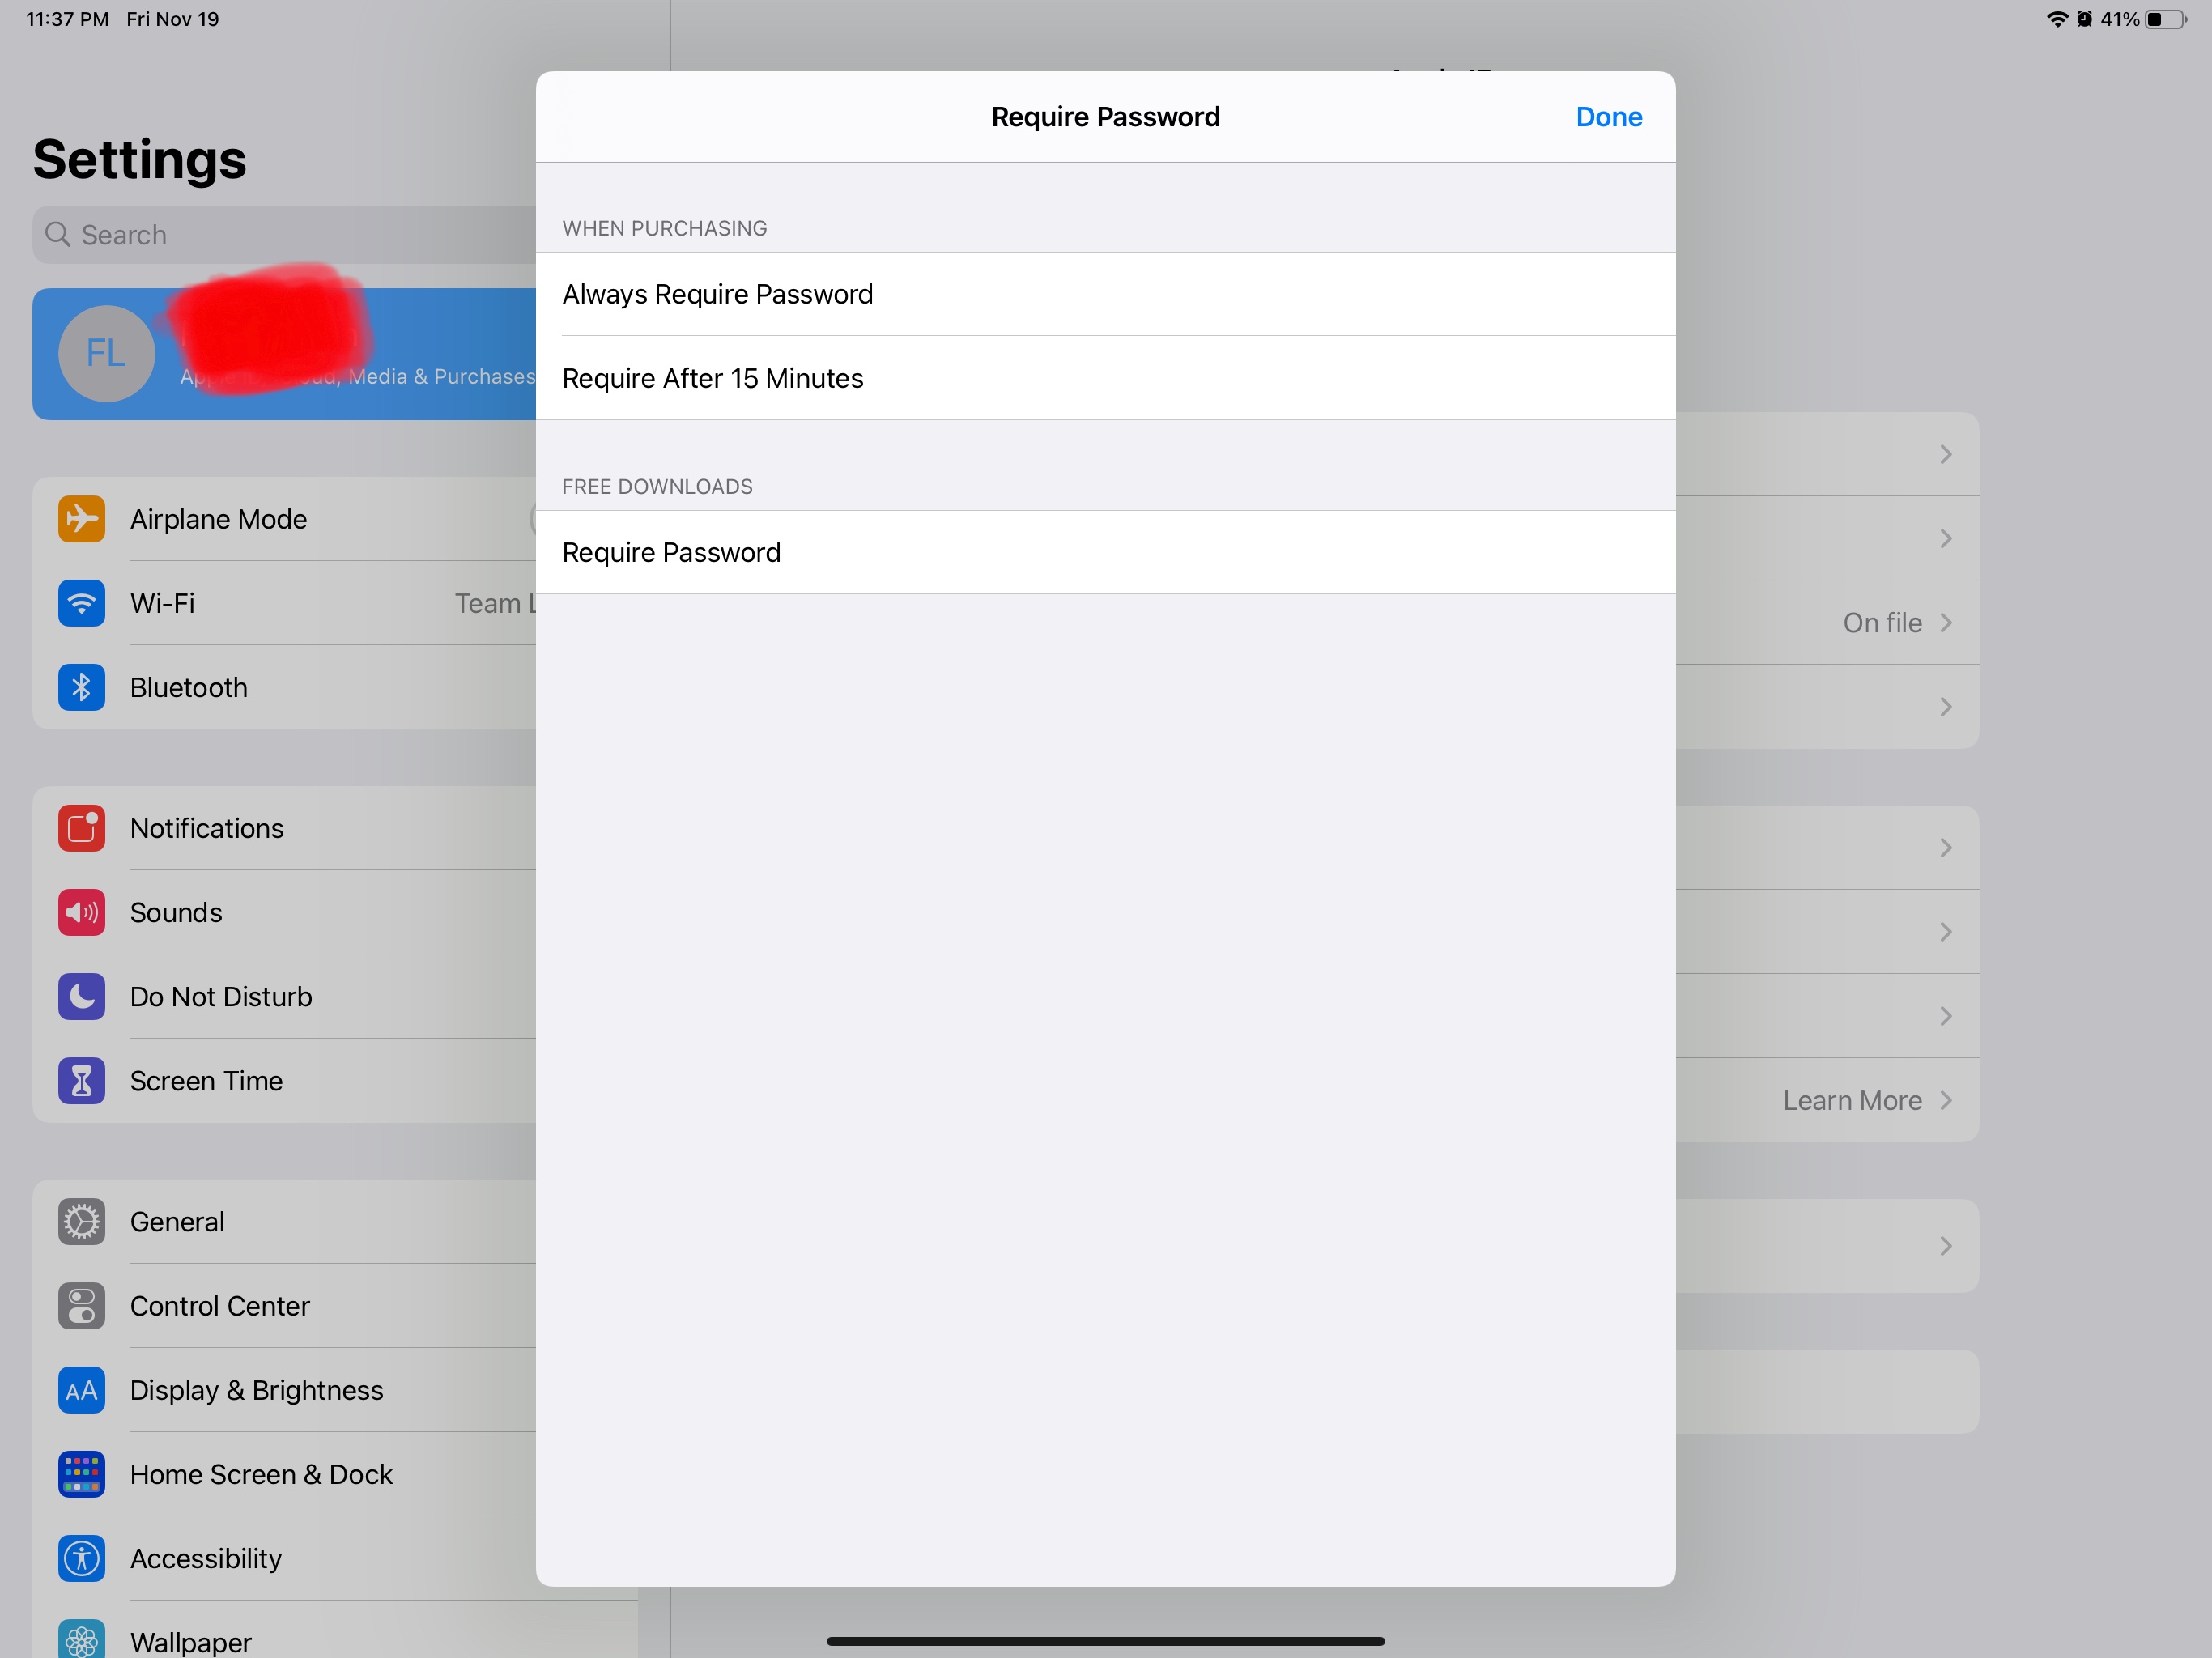Tap the Airplane Mode icon
The height and width of the screenshot is (1658, 2212).
pos(82,517)
